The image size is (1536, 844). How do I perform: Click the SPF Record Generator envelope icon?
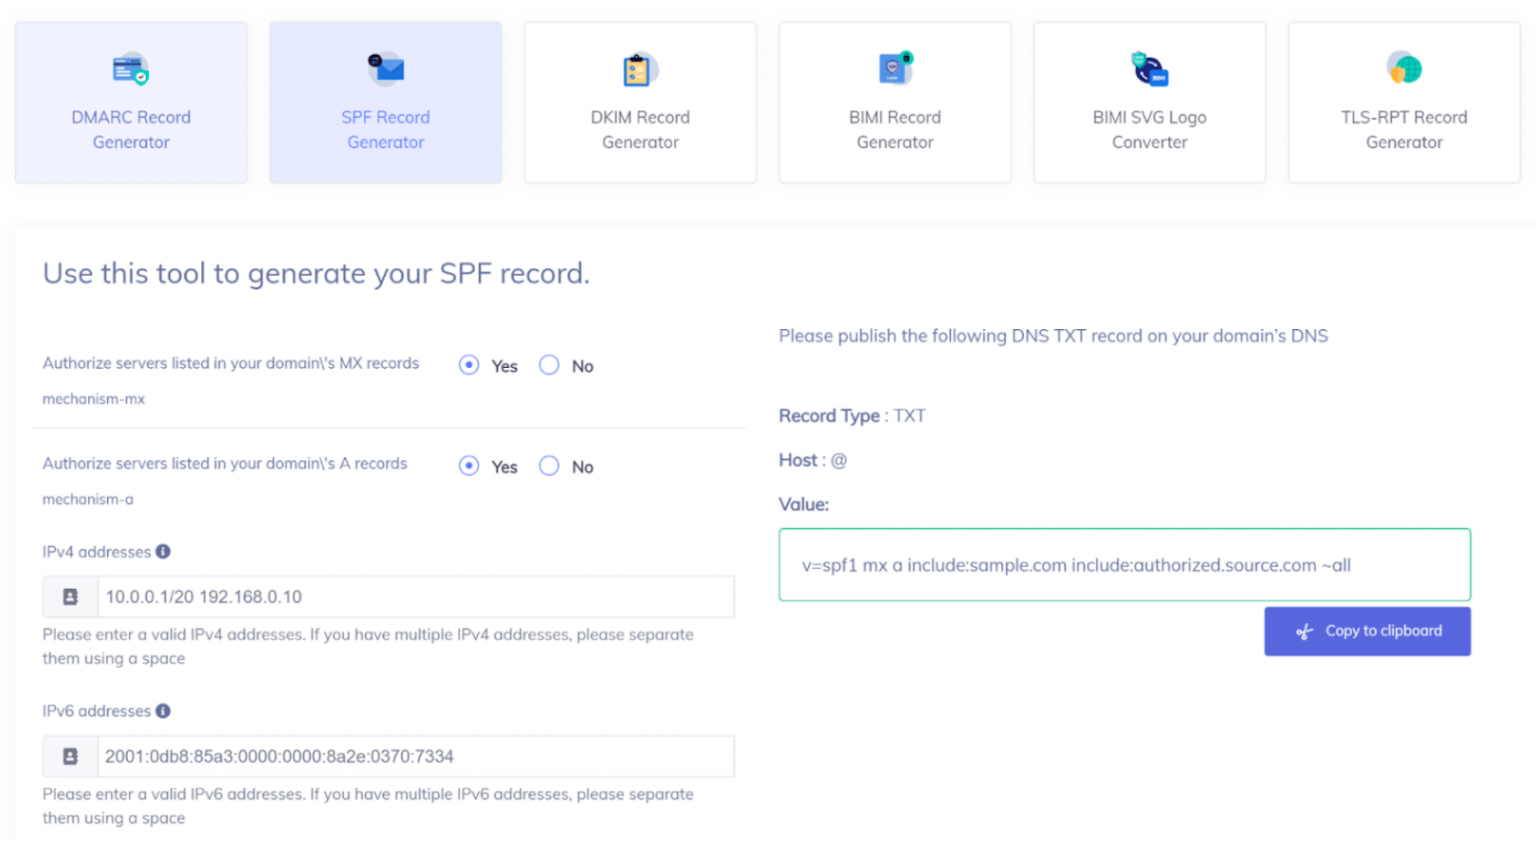pyautogui.click(x=385, y=67)
